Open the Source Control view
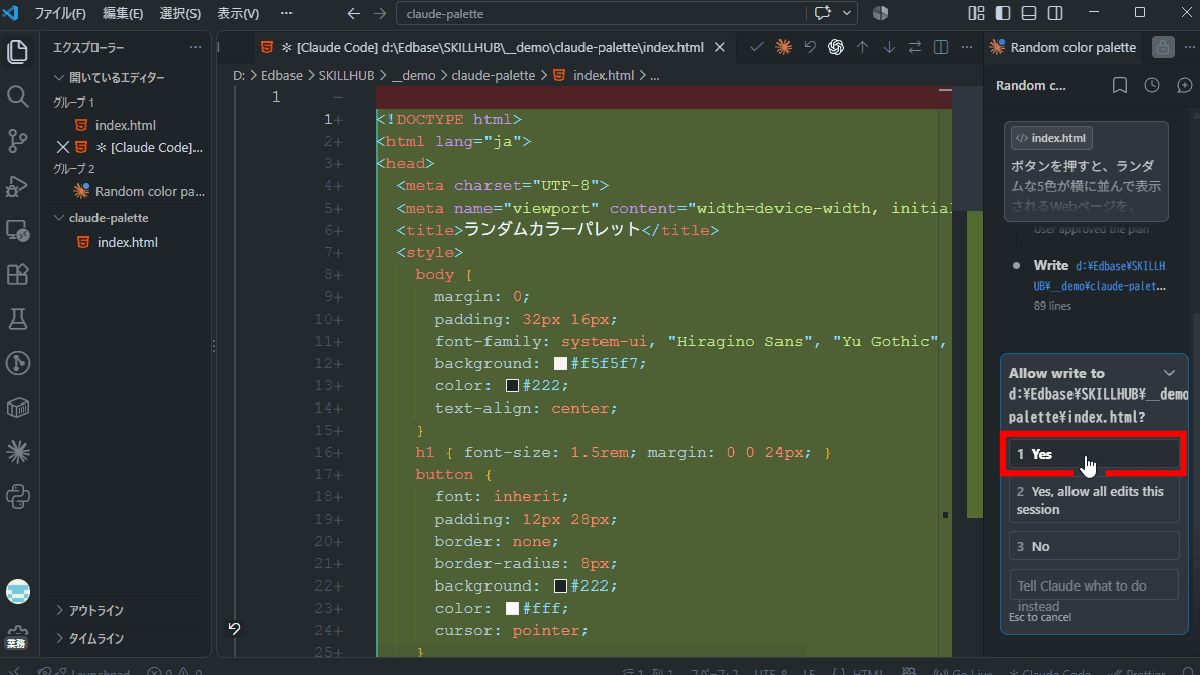The image size is (1200, 675). point(17,141)
